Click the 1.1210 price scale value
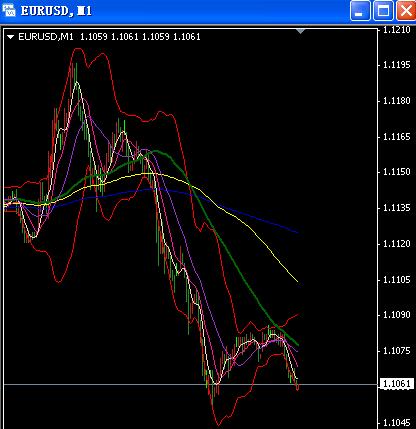Screen dimensions: 416x429 396,30
